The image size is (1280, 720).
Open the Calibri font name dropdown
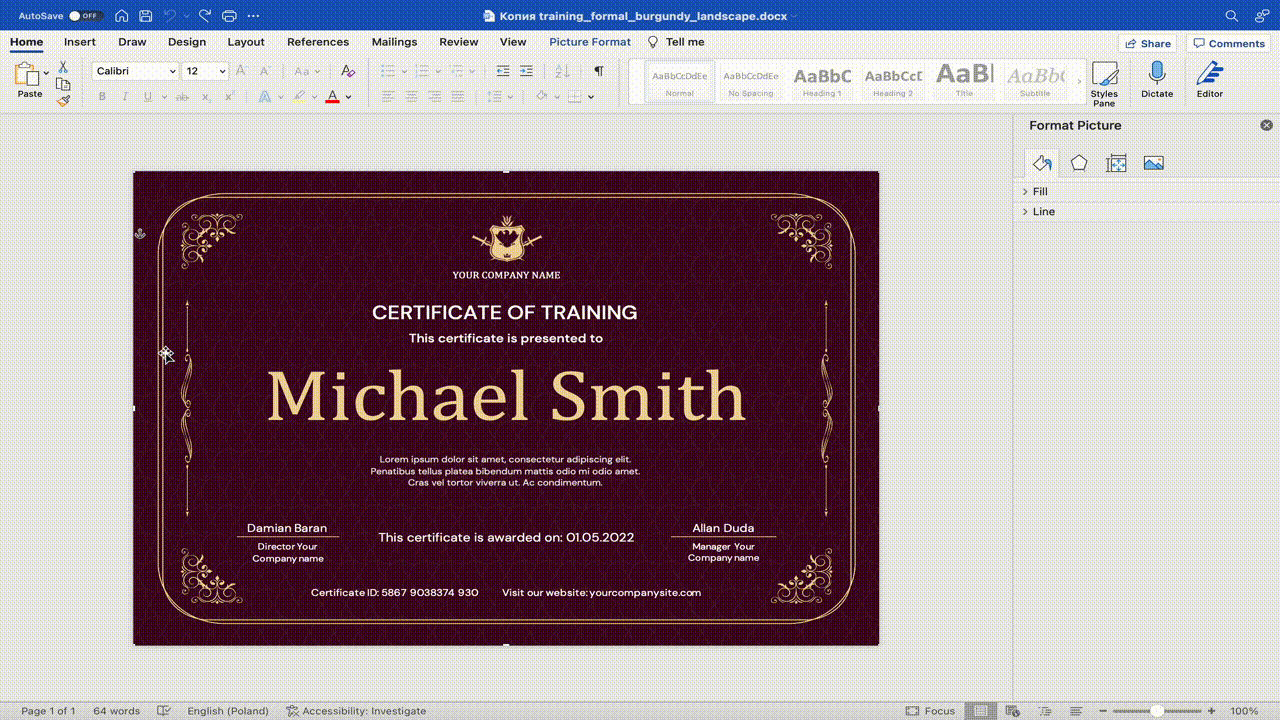(173, 72)
